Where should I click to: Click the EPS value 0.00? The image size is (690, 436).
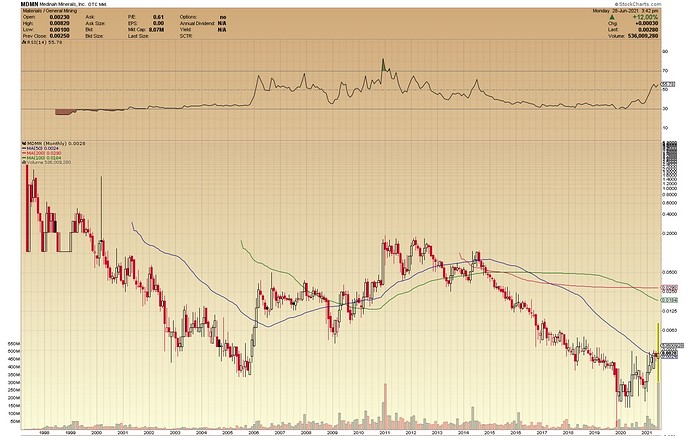158,23
